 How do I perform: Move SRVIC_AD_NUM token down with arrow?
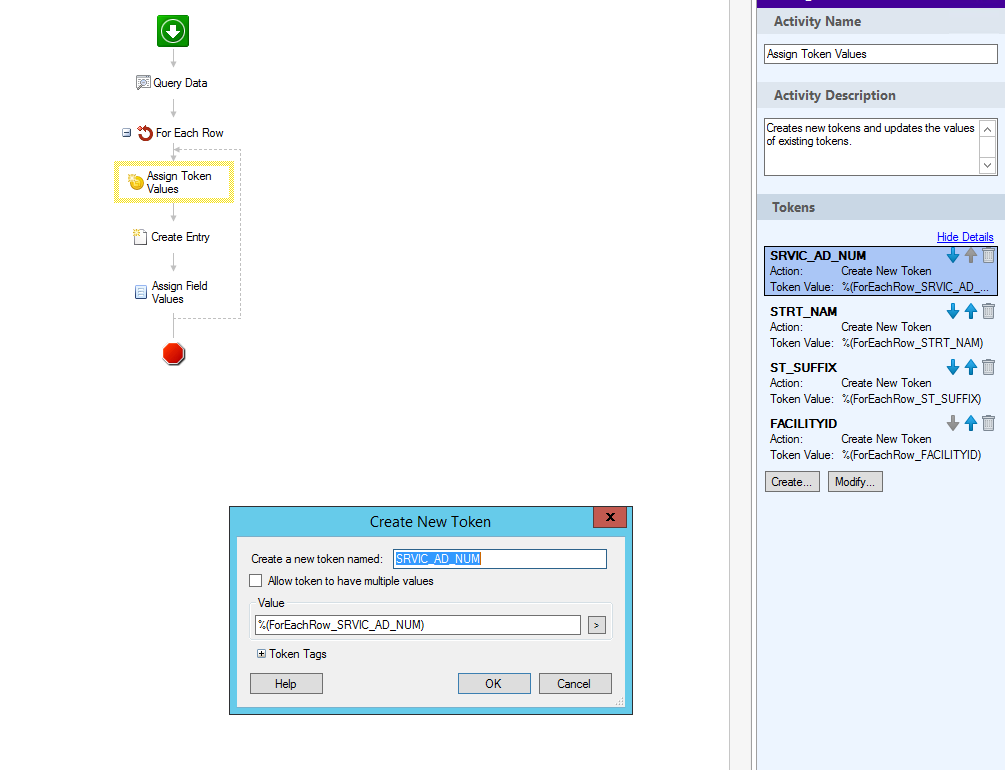point(952,256)
